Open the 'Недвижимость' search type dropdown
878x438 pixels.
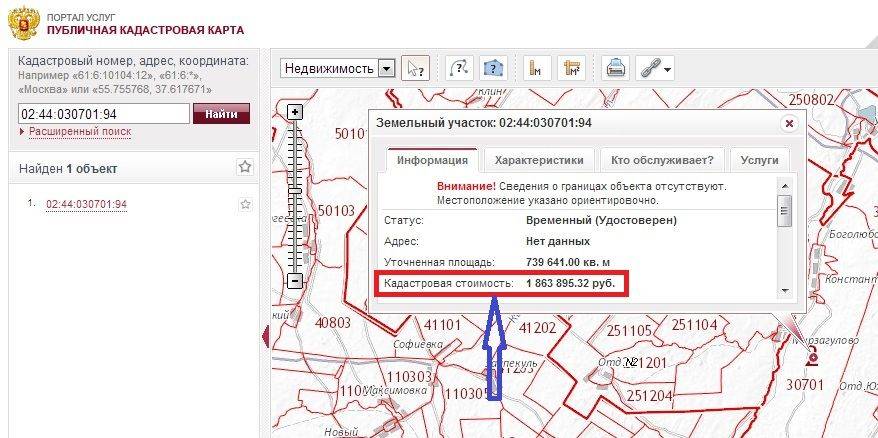pyautogui.click(x=386, y=68)
